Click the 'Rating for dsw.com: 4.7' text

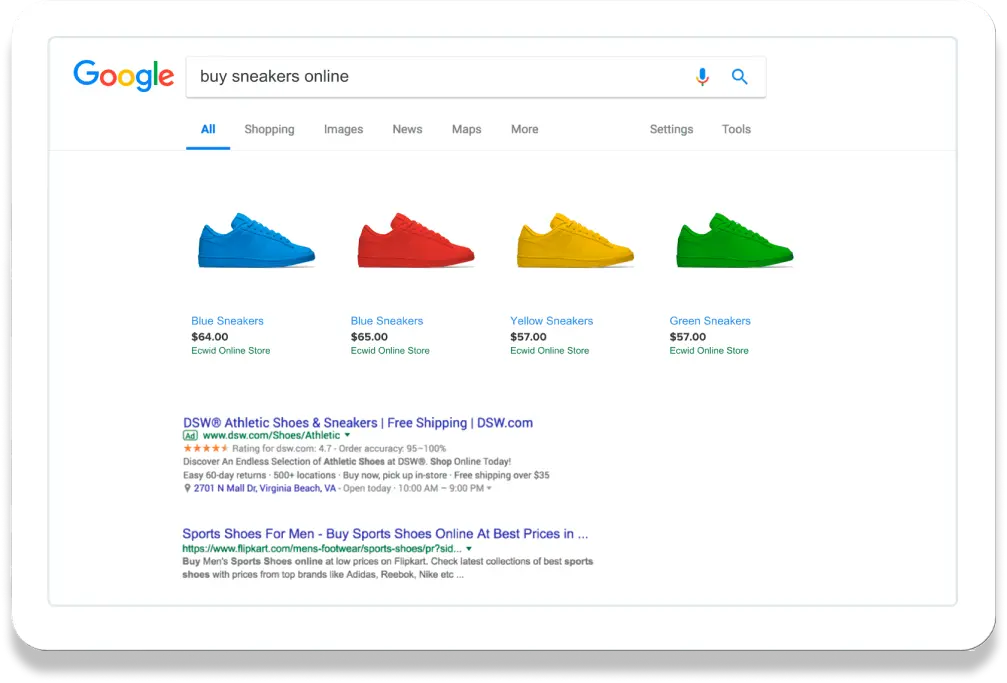coord(282,448)
